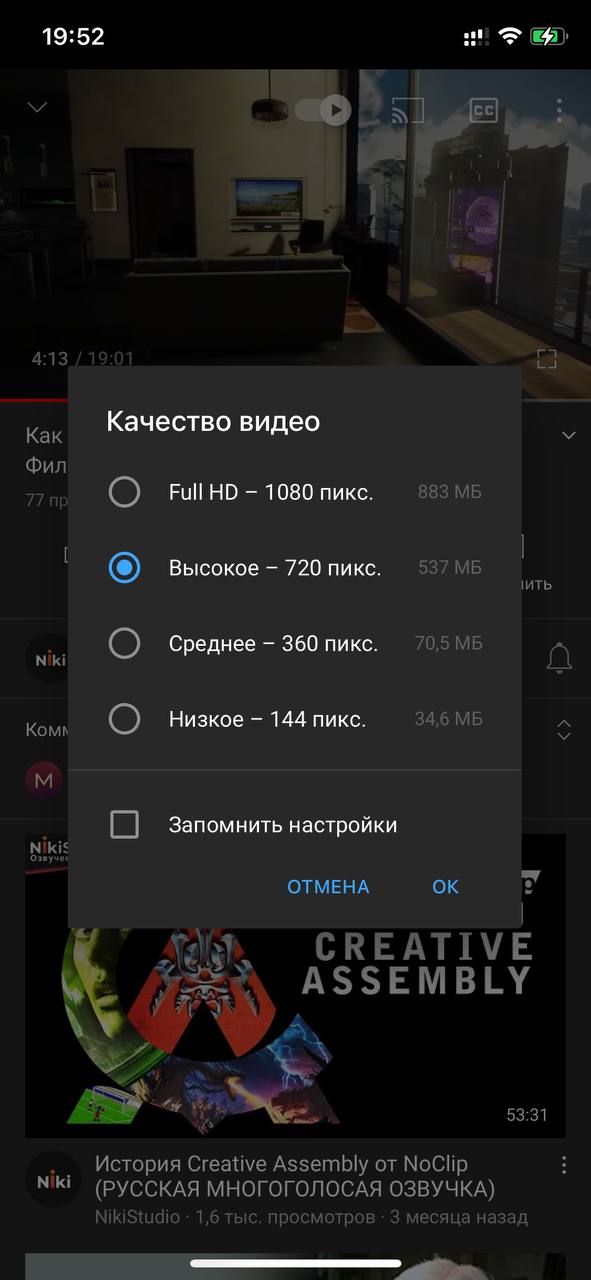Open options for Creative Assembly video
The height and width of the screenshot is (1280, 591).
pos(563,1165)
